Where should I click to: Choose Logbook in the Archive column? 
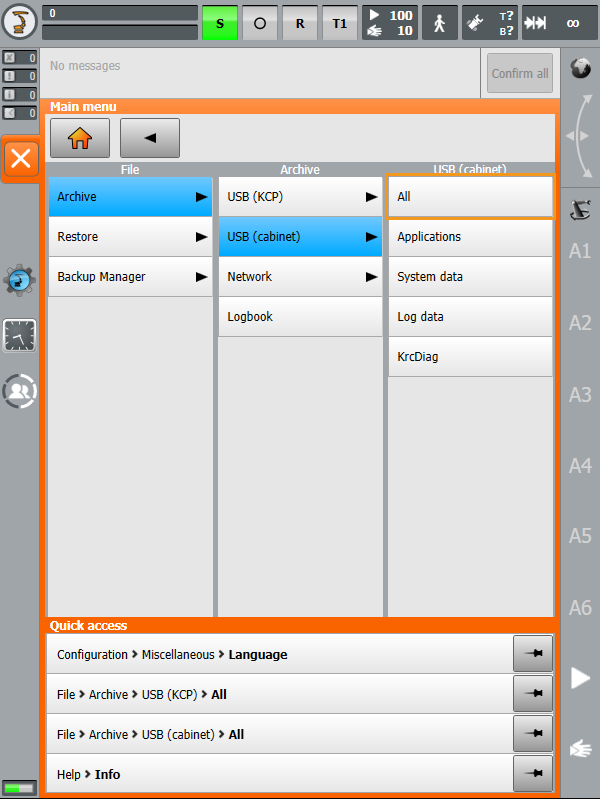coord(300,316)
